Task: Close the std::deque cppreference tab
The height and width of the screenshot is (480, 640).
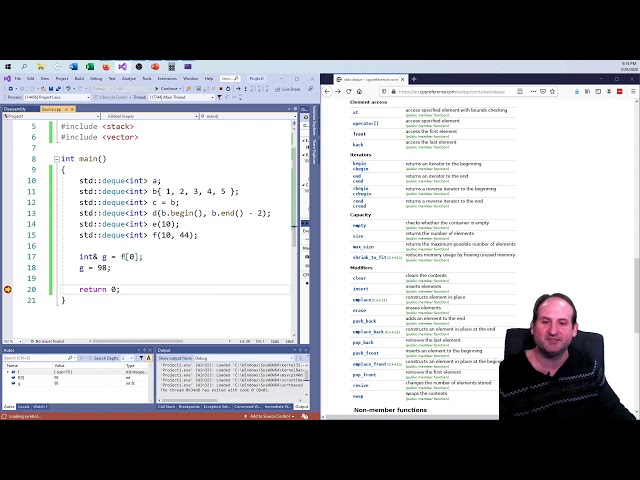Action: 402,79
